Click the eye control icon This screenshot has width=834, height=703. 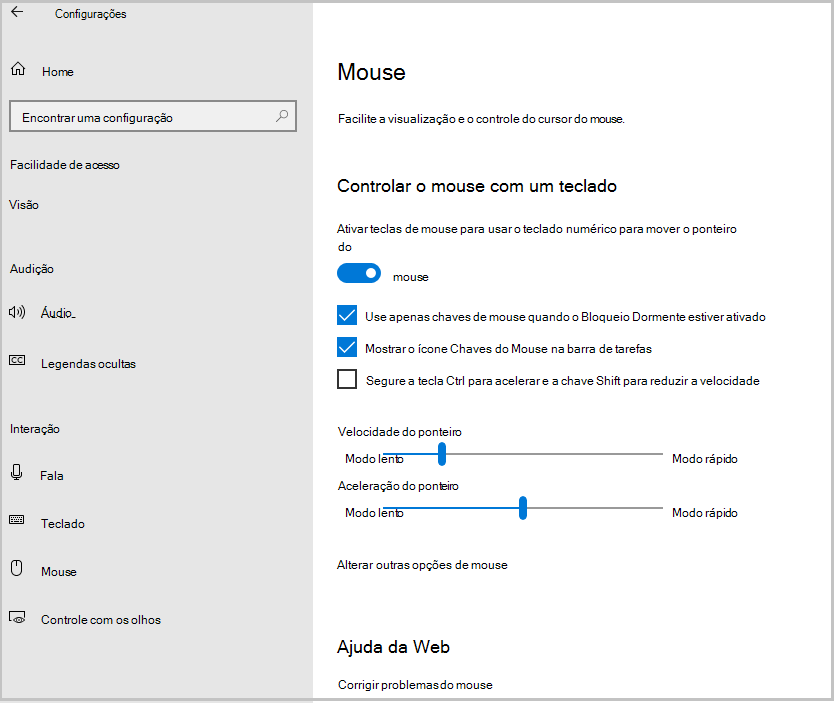(x=17, y=617)
